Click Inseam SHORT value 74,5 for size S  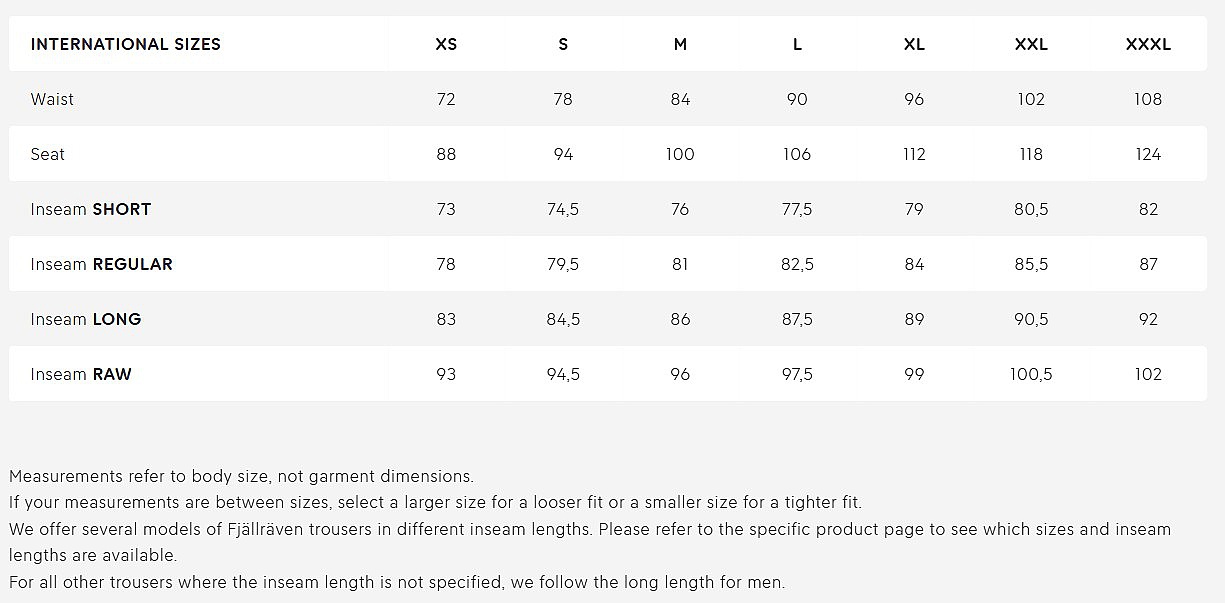click(563, 209)
